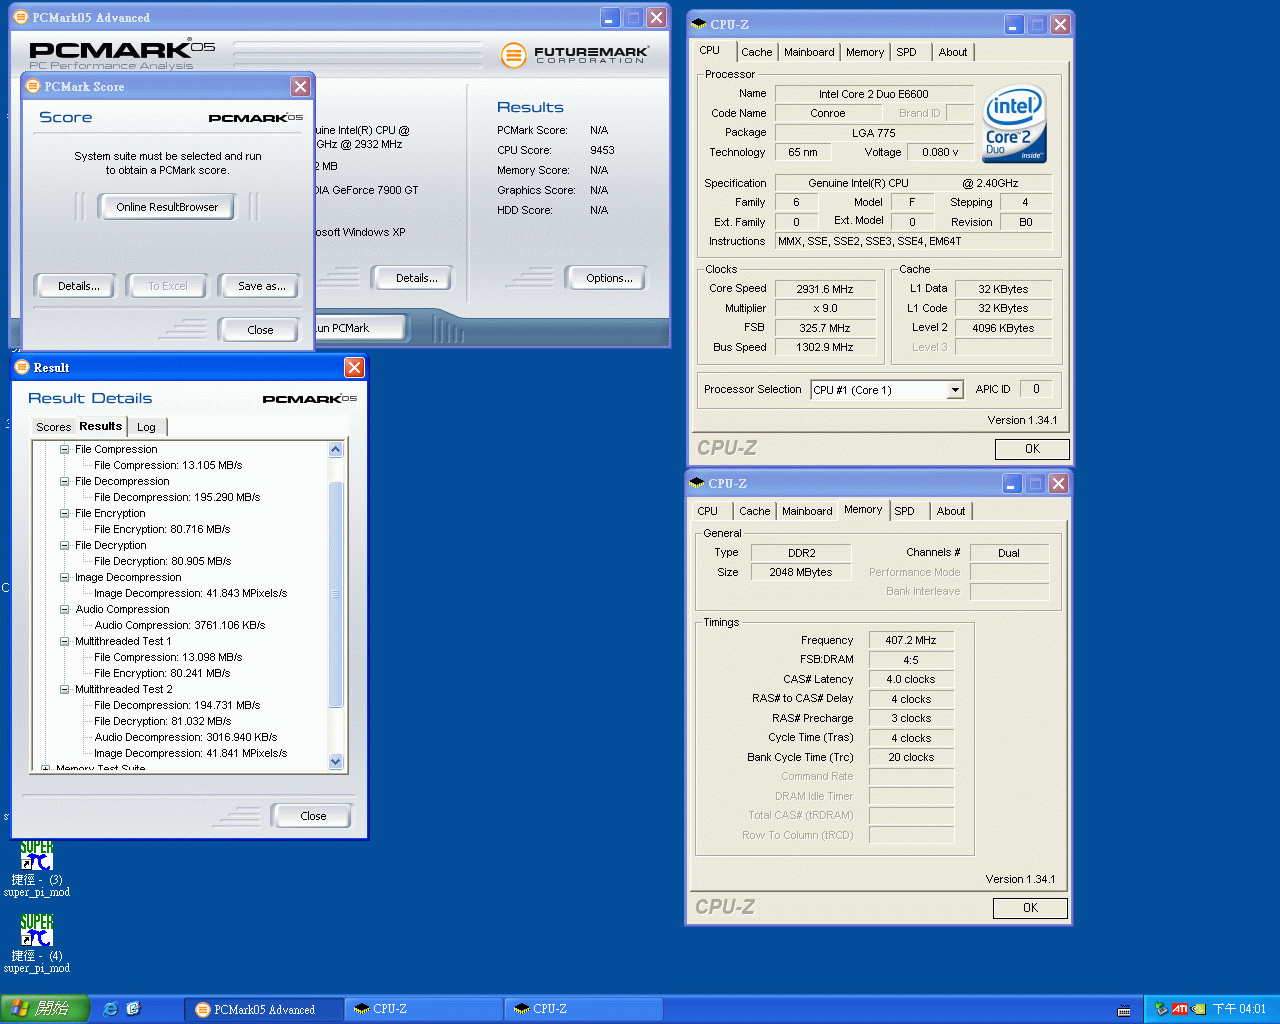Collapse the Image Decompression tree node
Screen dimensions: 1280x1024
[x=64, y=577]
